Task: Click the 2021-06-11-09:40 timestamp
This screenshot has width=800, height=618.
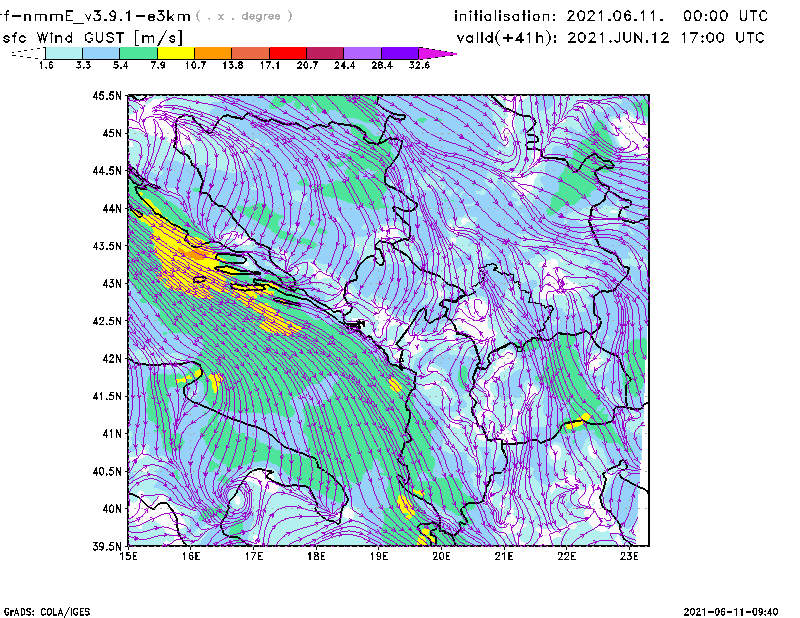Action: (731, 612)
